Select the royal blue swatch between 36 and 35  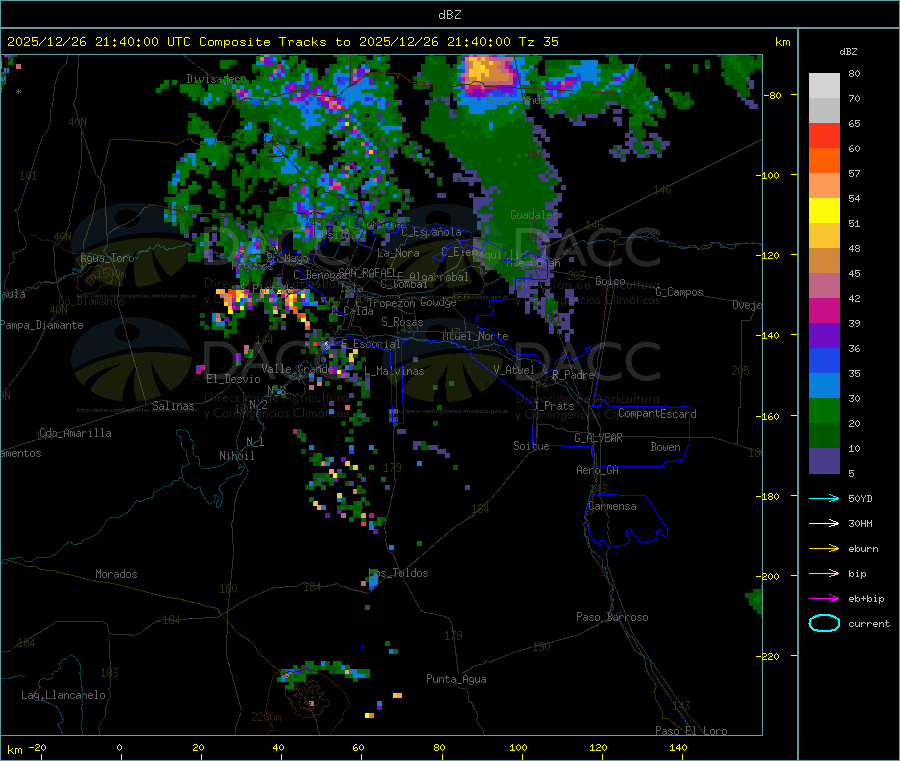[824, 361]
